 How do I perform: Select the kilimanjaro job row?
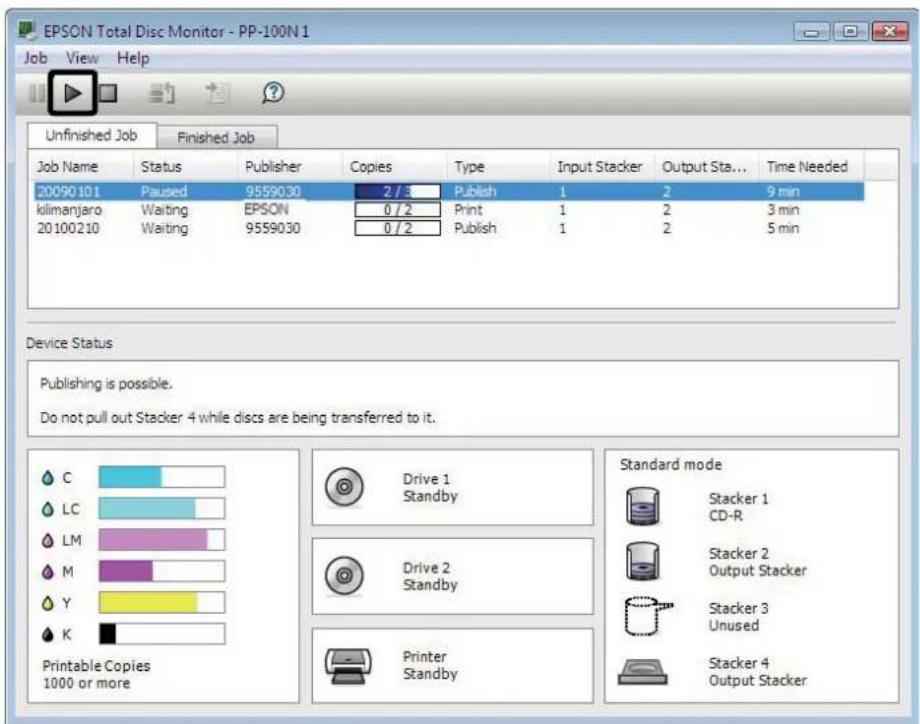[x=449, y=209]
